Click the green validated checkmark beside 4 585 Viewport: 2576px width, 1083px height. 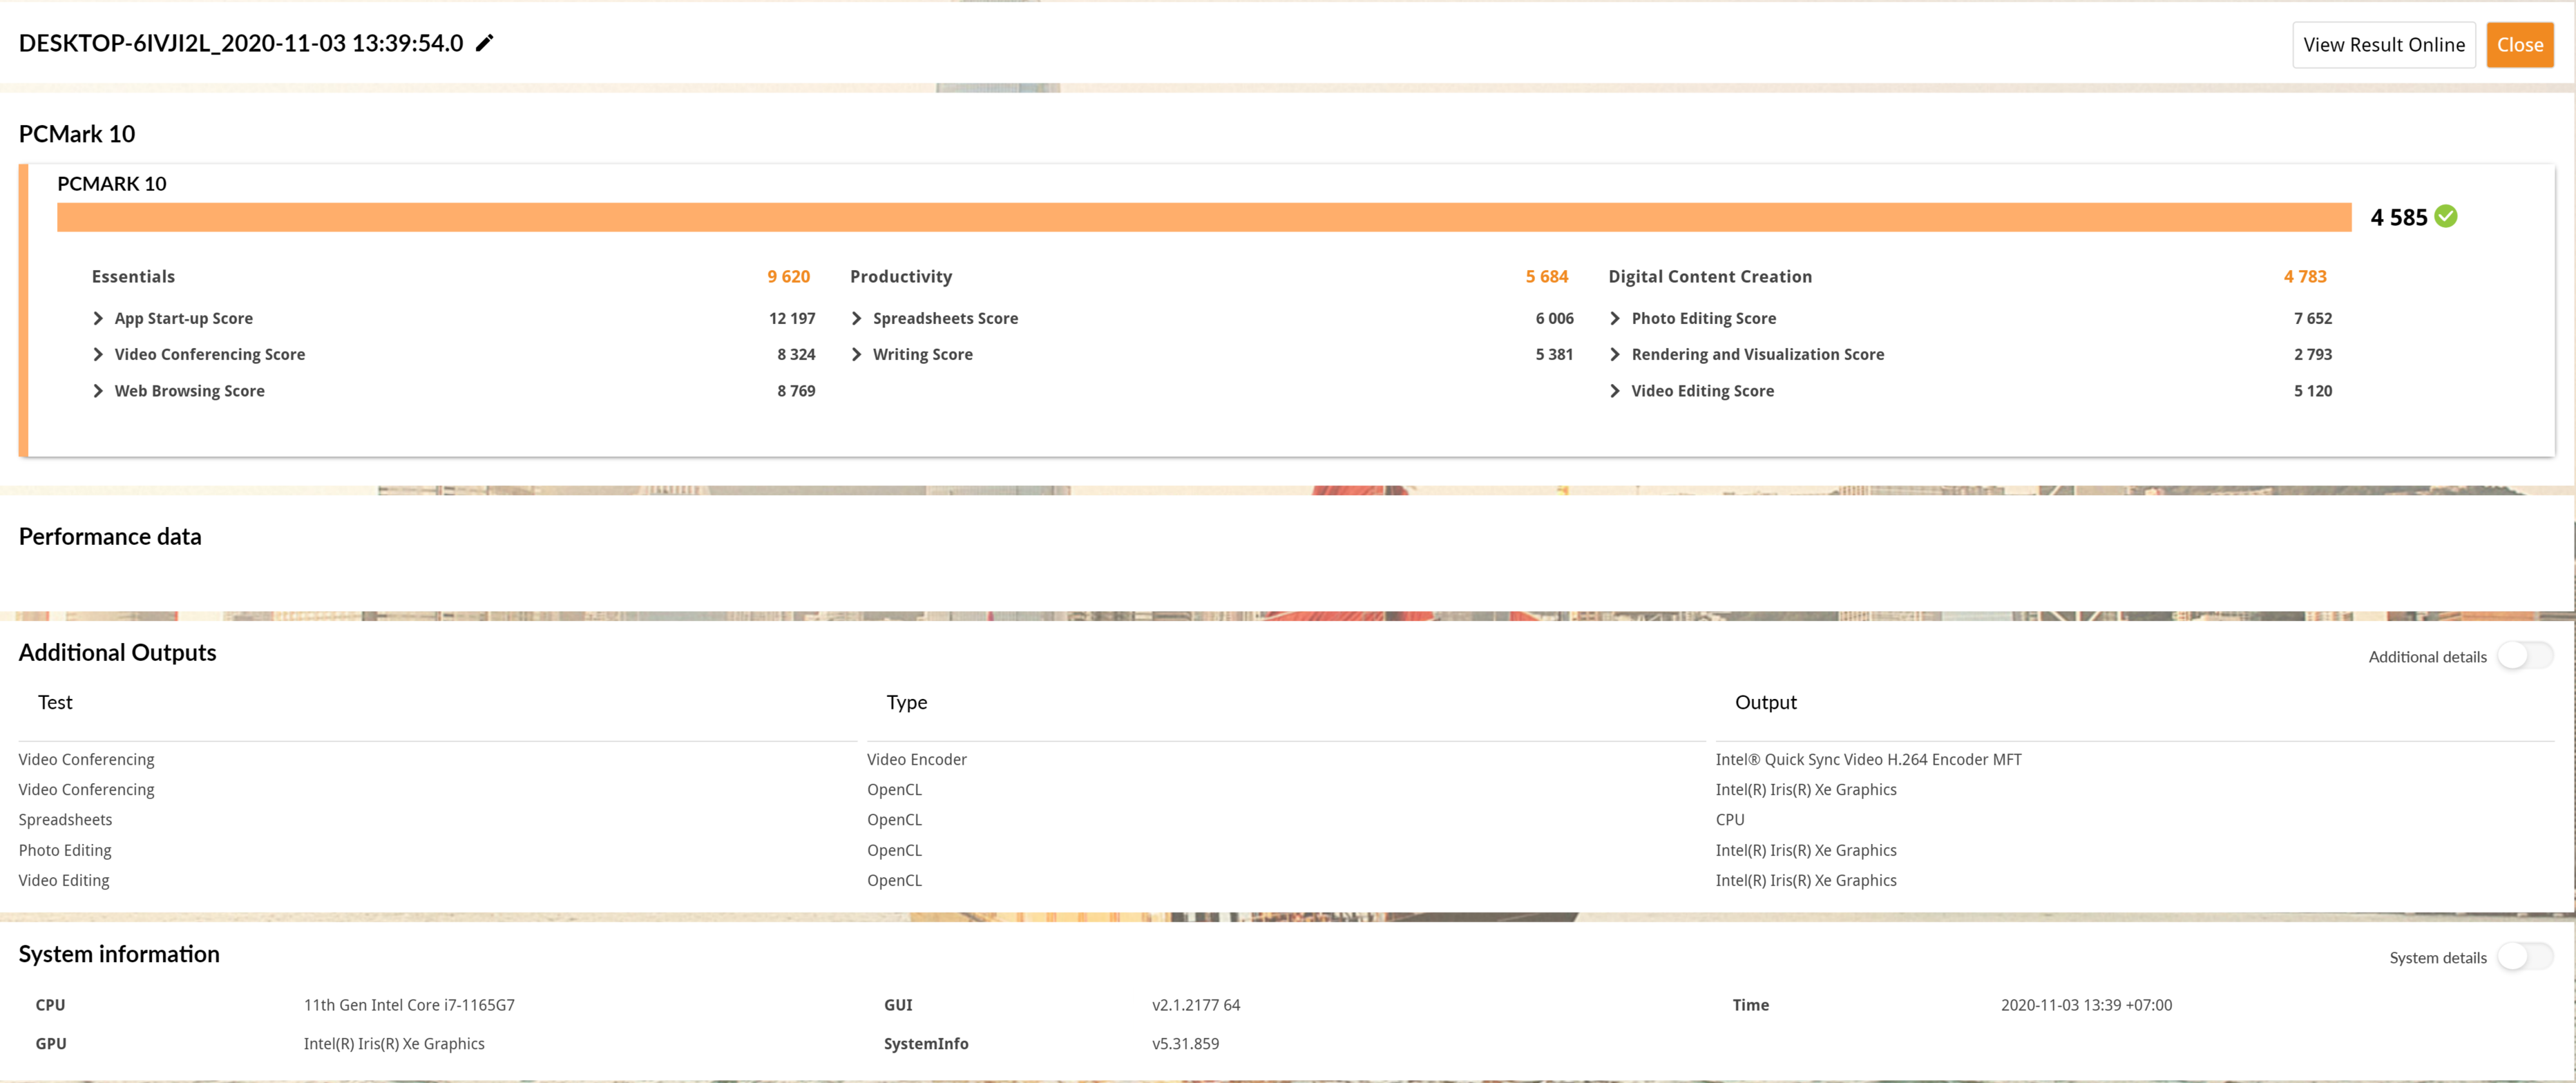pos(2446,216)
